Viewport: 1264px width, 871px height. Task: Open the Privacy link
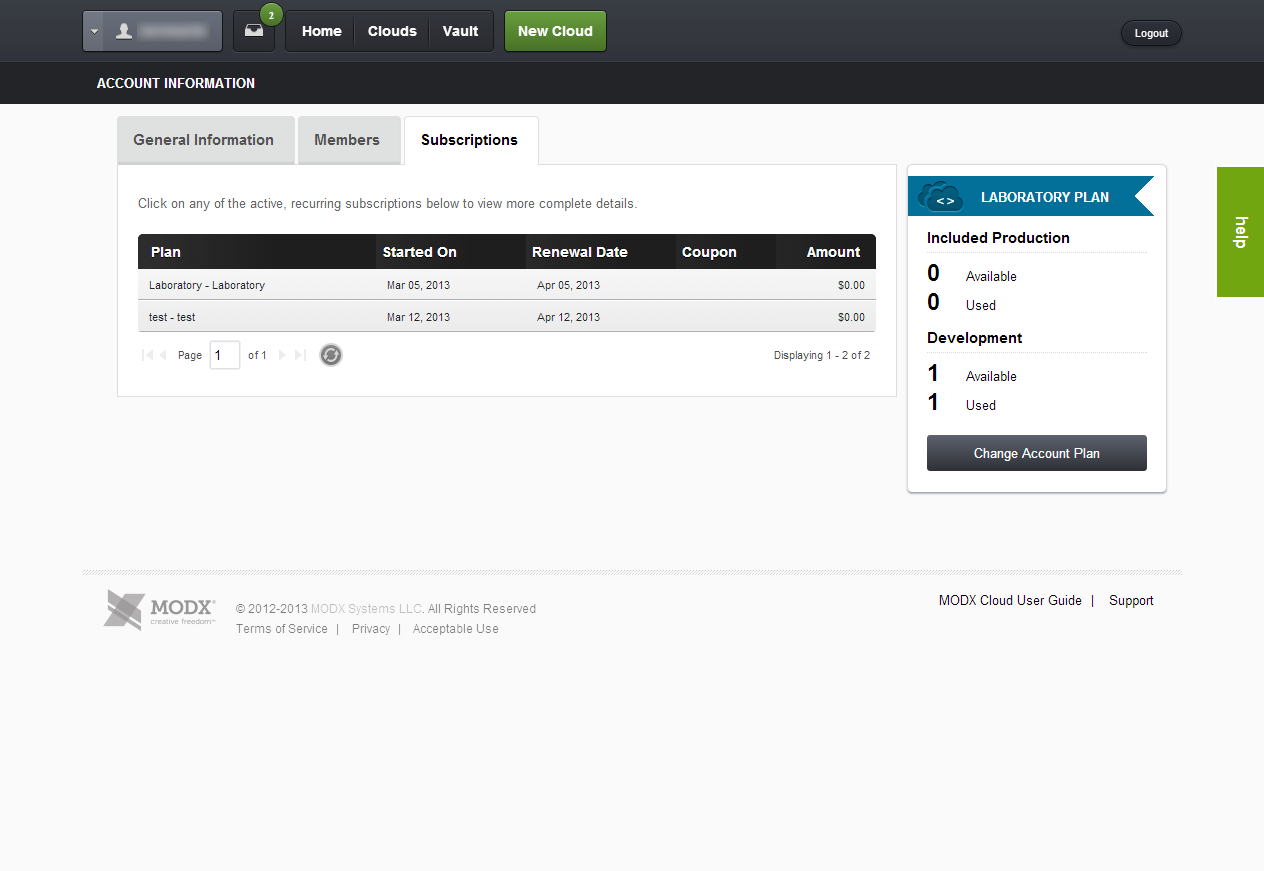pyautogui.click(x=371, y=629)
